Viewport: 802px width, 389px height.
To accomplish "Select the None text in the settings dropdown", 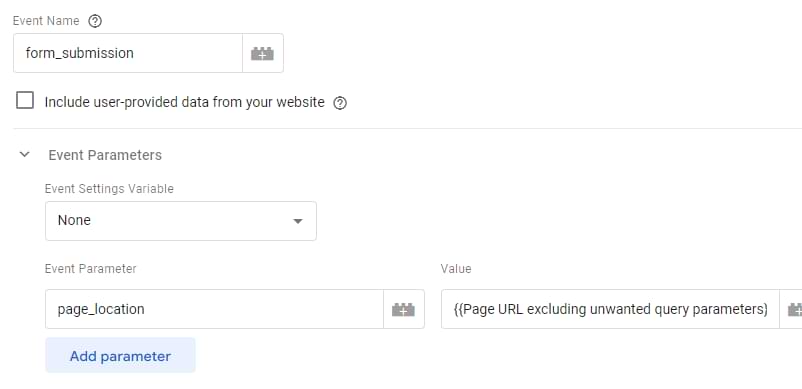I will coord(74,220).
